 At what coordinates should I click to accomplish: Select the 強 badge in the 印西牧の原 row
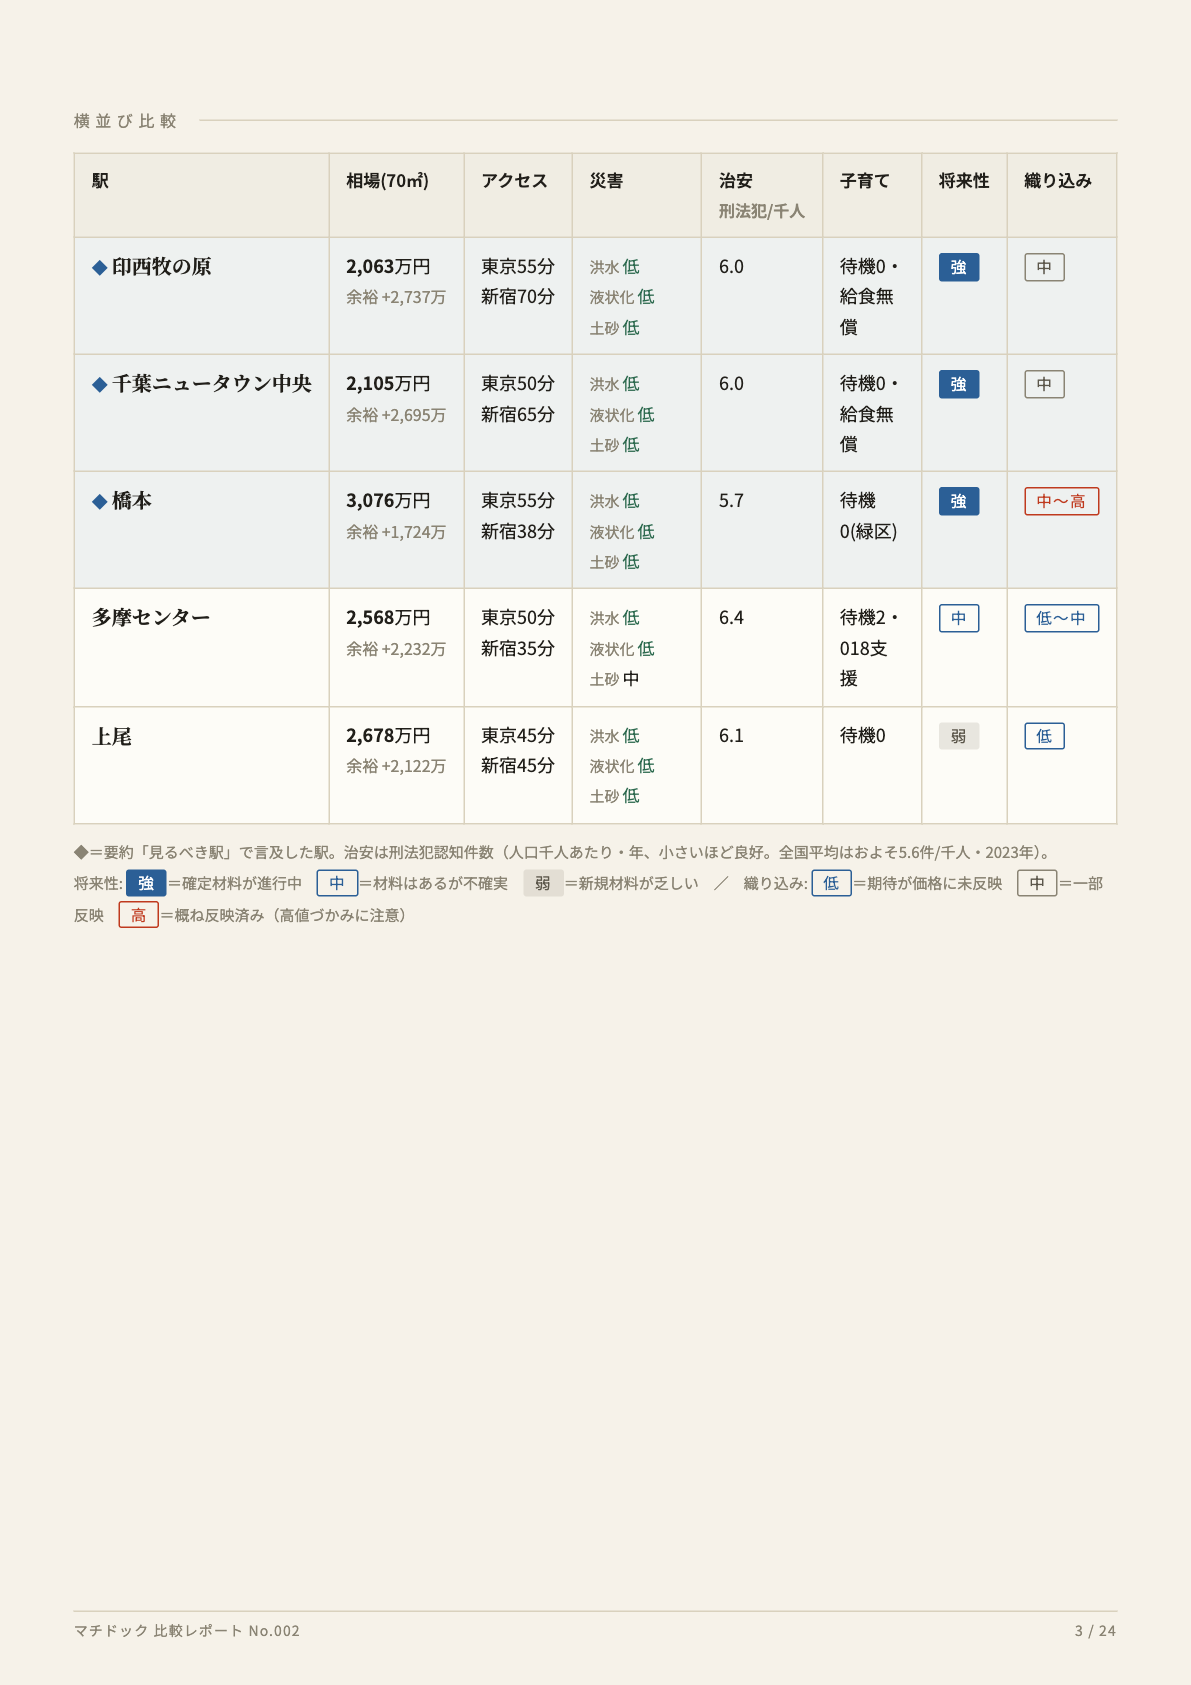(x=958, y=267)
